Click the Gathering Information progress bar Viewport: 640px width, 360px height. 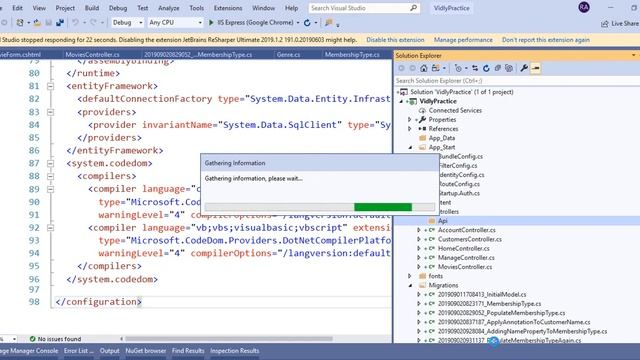coord(320,207)
